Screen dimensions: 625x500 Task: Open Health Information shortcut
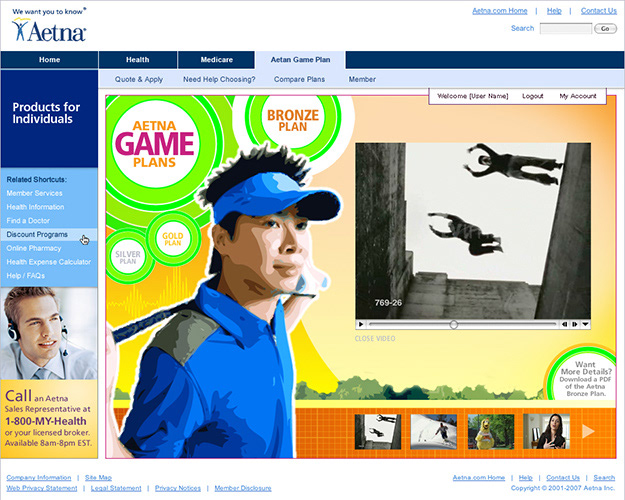click(35, 207)
